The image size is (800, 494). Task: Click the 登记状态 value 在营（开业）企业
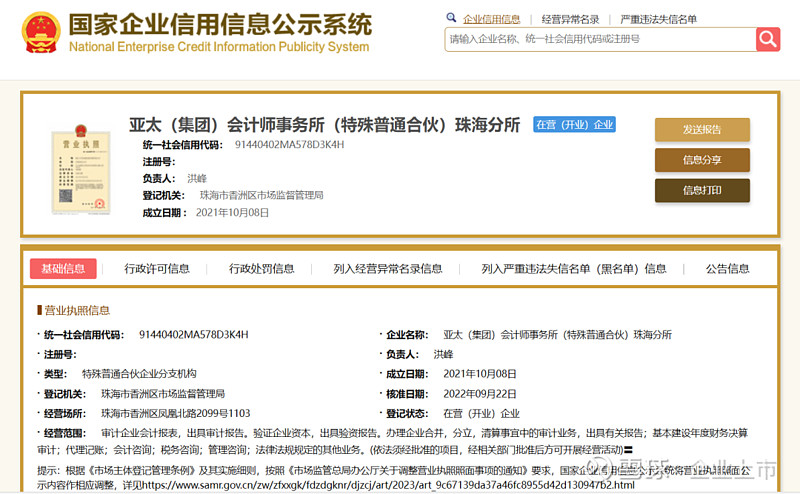(x=481, y=413)
